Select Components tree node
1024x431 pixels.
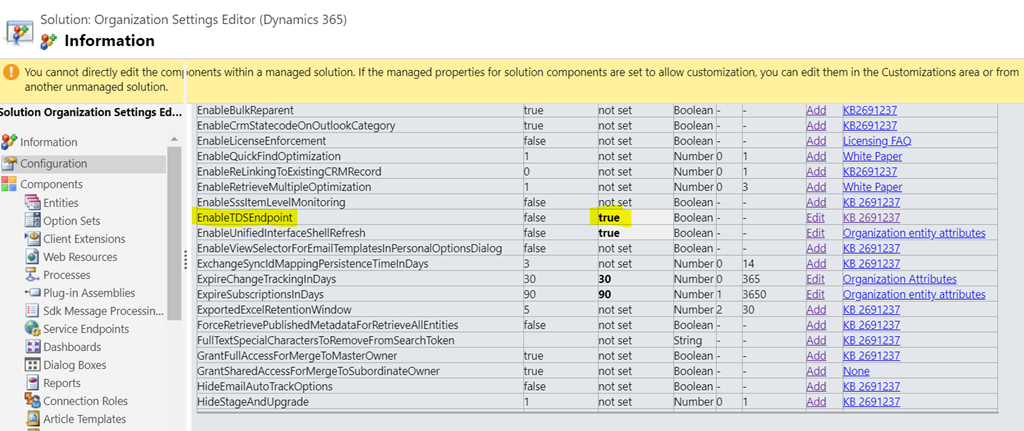52,184
